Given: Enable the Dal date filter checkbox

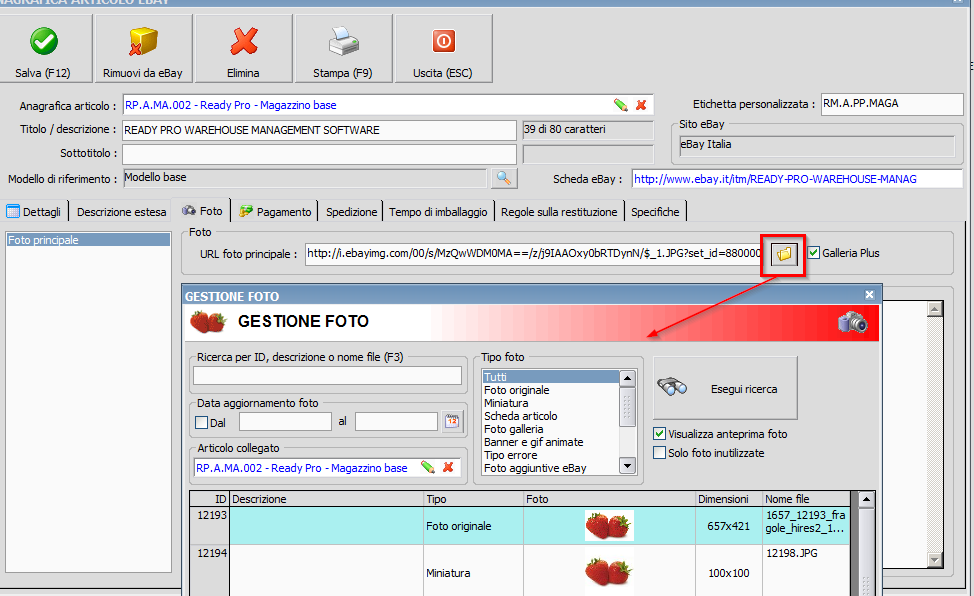Looking at the screenshot, I should click(201, 423).
